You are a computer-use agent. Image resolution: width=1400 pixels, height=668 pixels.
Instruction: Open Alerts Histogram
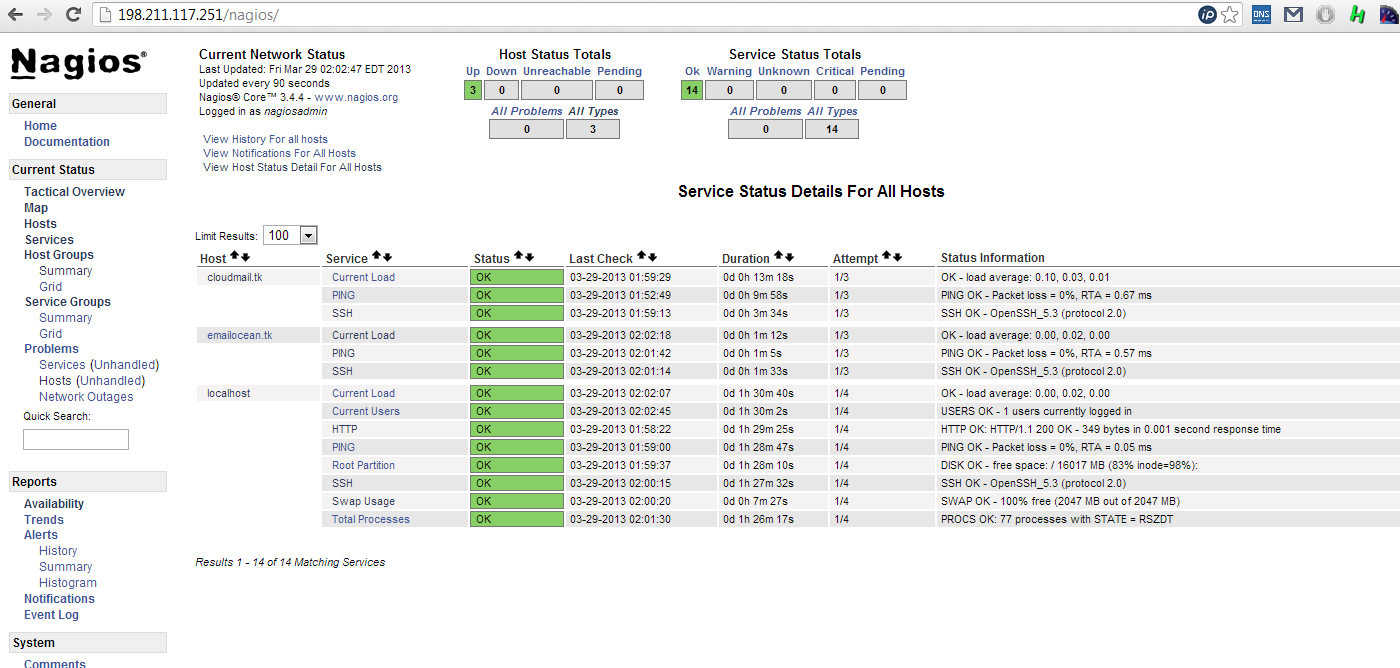point(68,583)
